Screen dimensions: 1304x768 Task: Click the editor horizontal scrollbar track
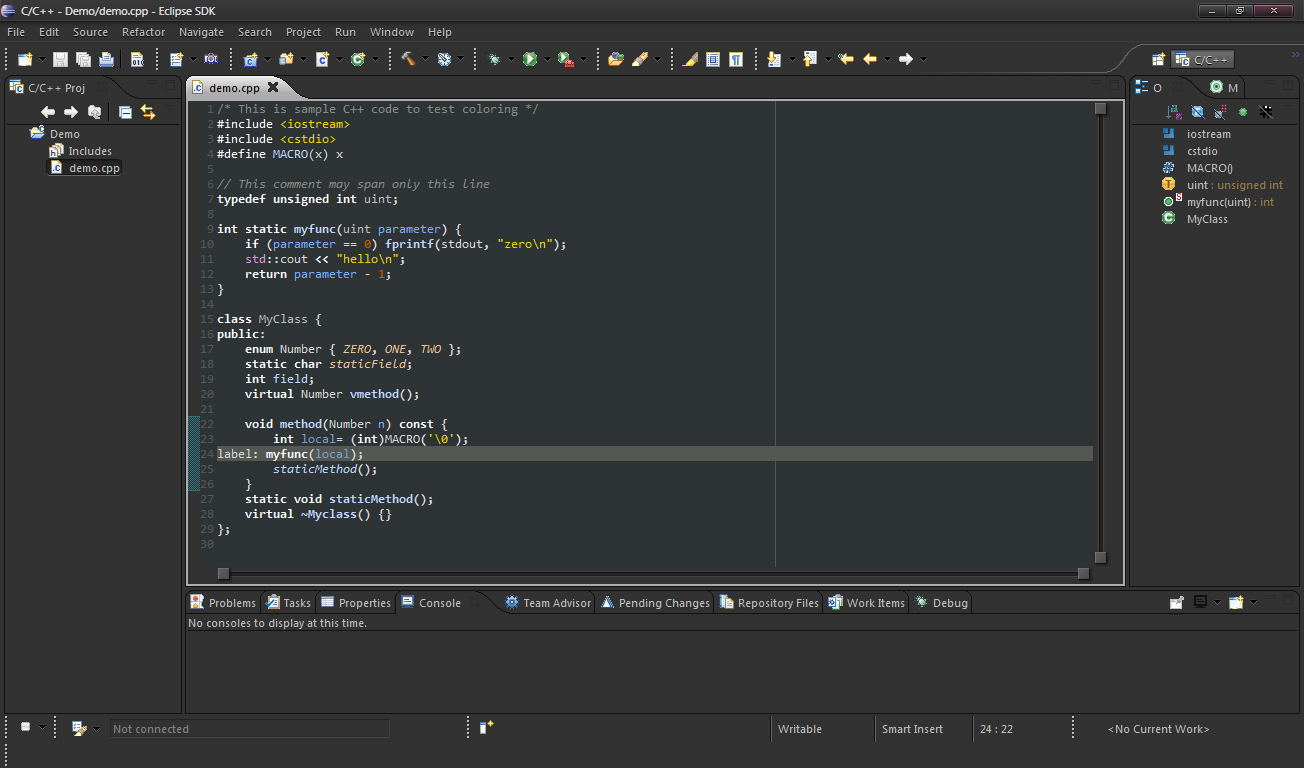653,573
